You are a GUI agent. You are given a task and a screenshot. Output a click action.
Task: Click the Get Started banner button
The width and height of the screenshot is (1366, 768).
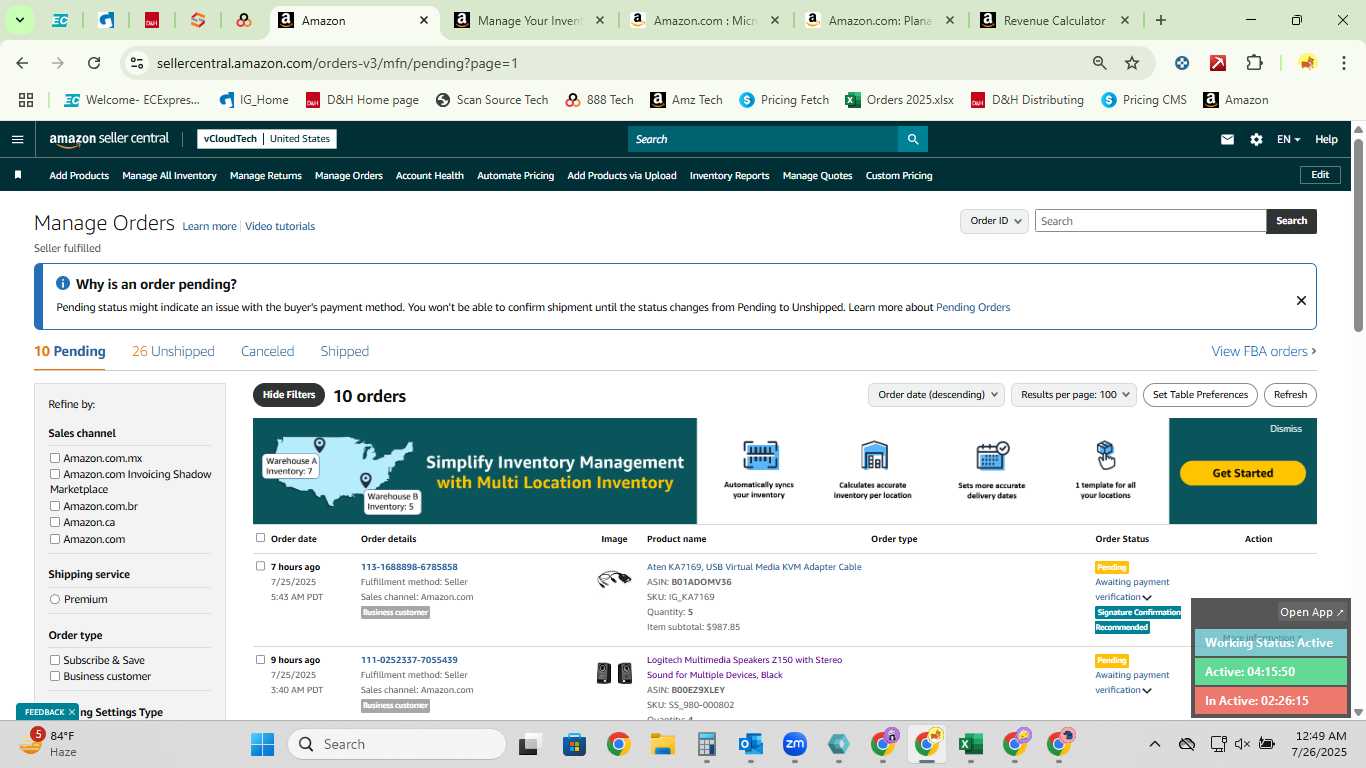pyautogui.click(x=1242, y=473)
